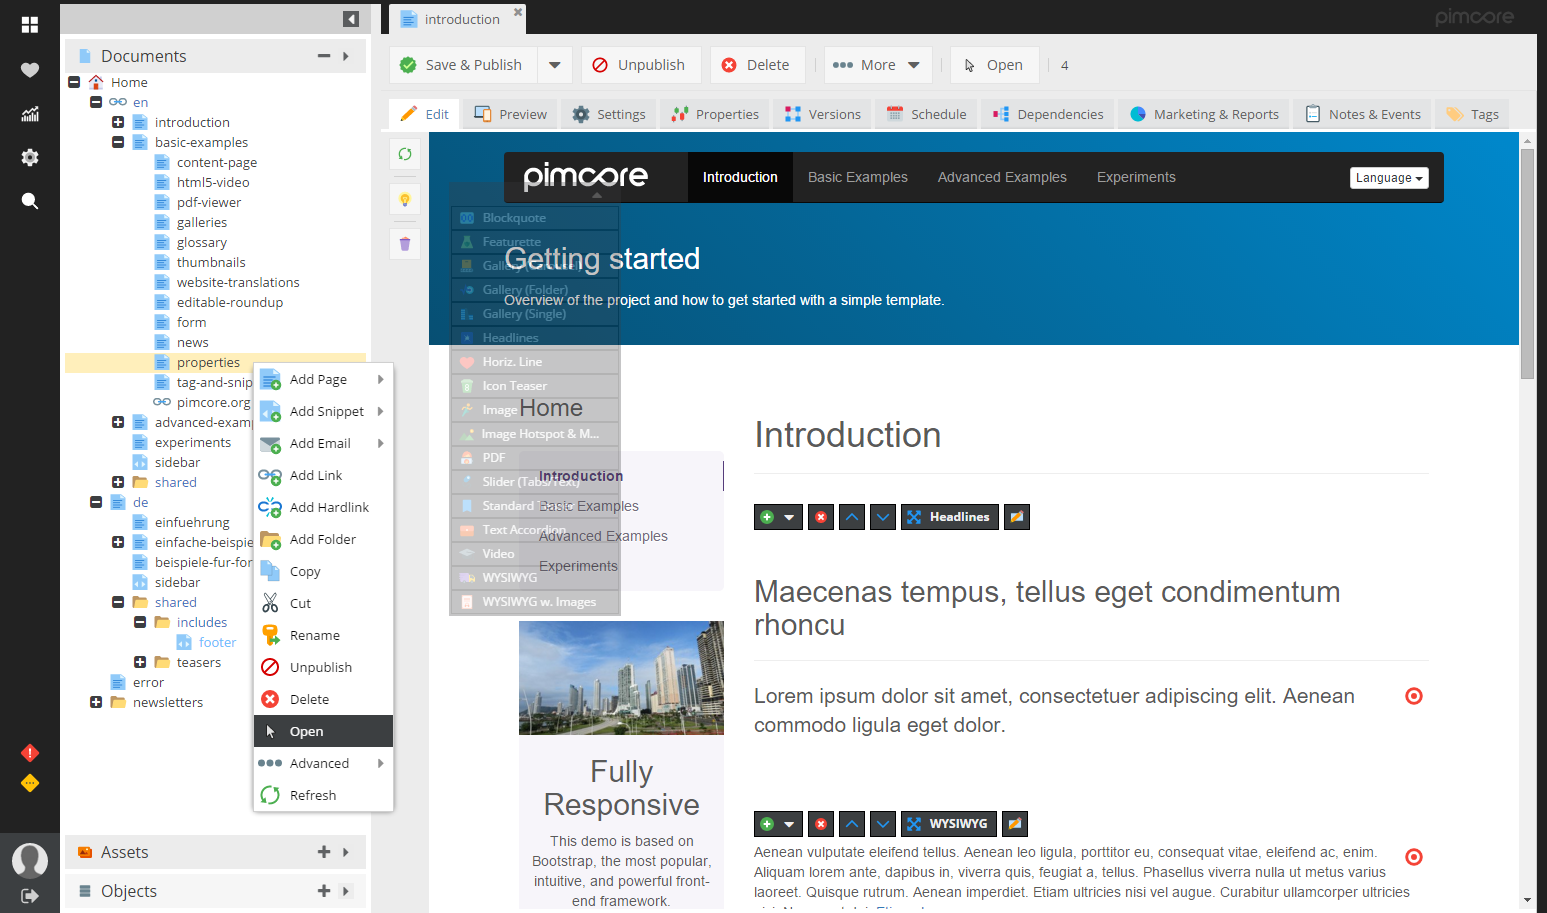Click the red warning notification icon

pyautogui.click(x=30, y=753)
